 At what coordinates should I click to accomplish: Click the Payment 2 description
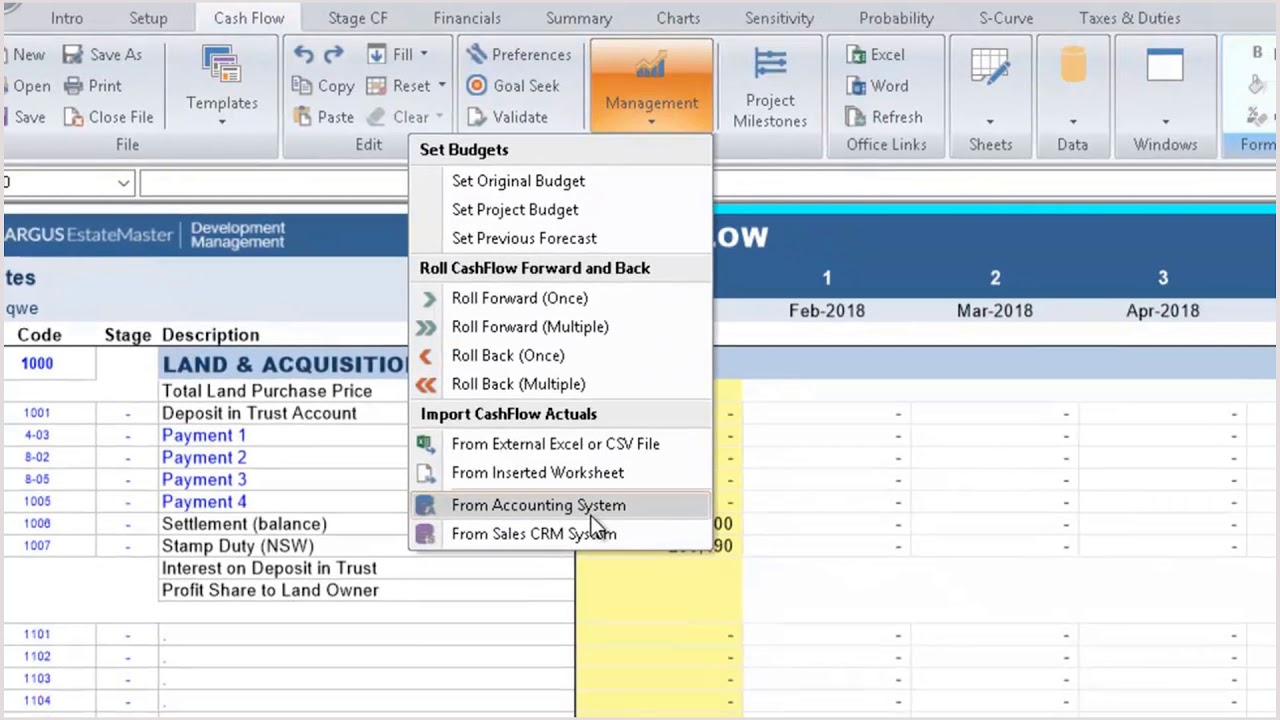point(204,457)
